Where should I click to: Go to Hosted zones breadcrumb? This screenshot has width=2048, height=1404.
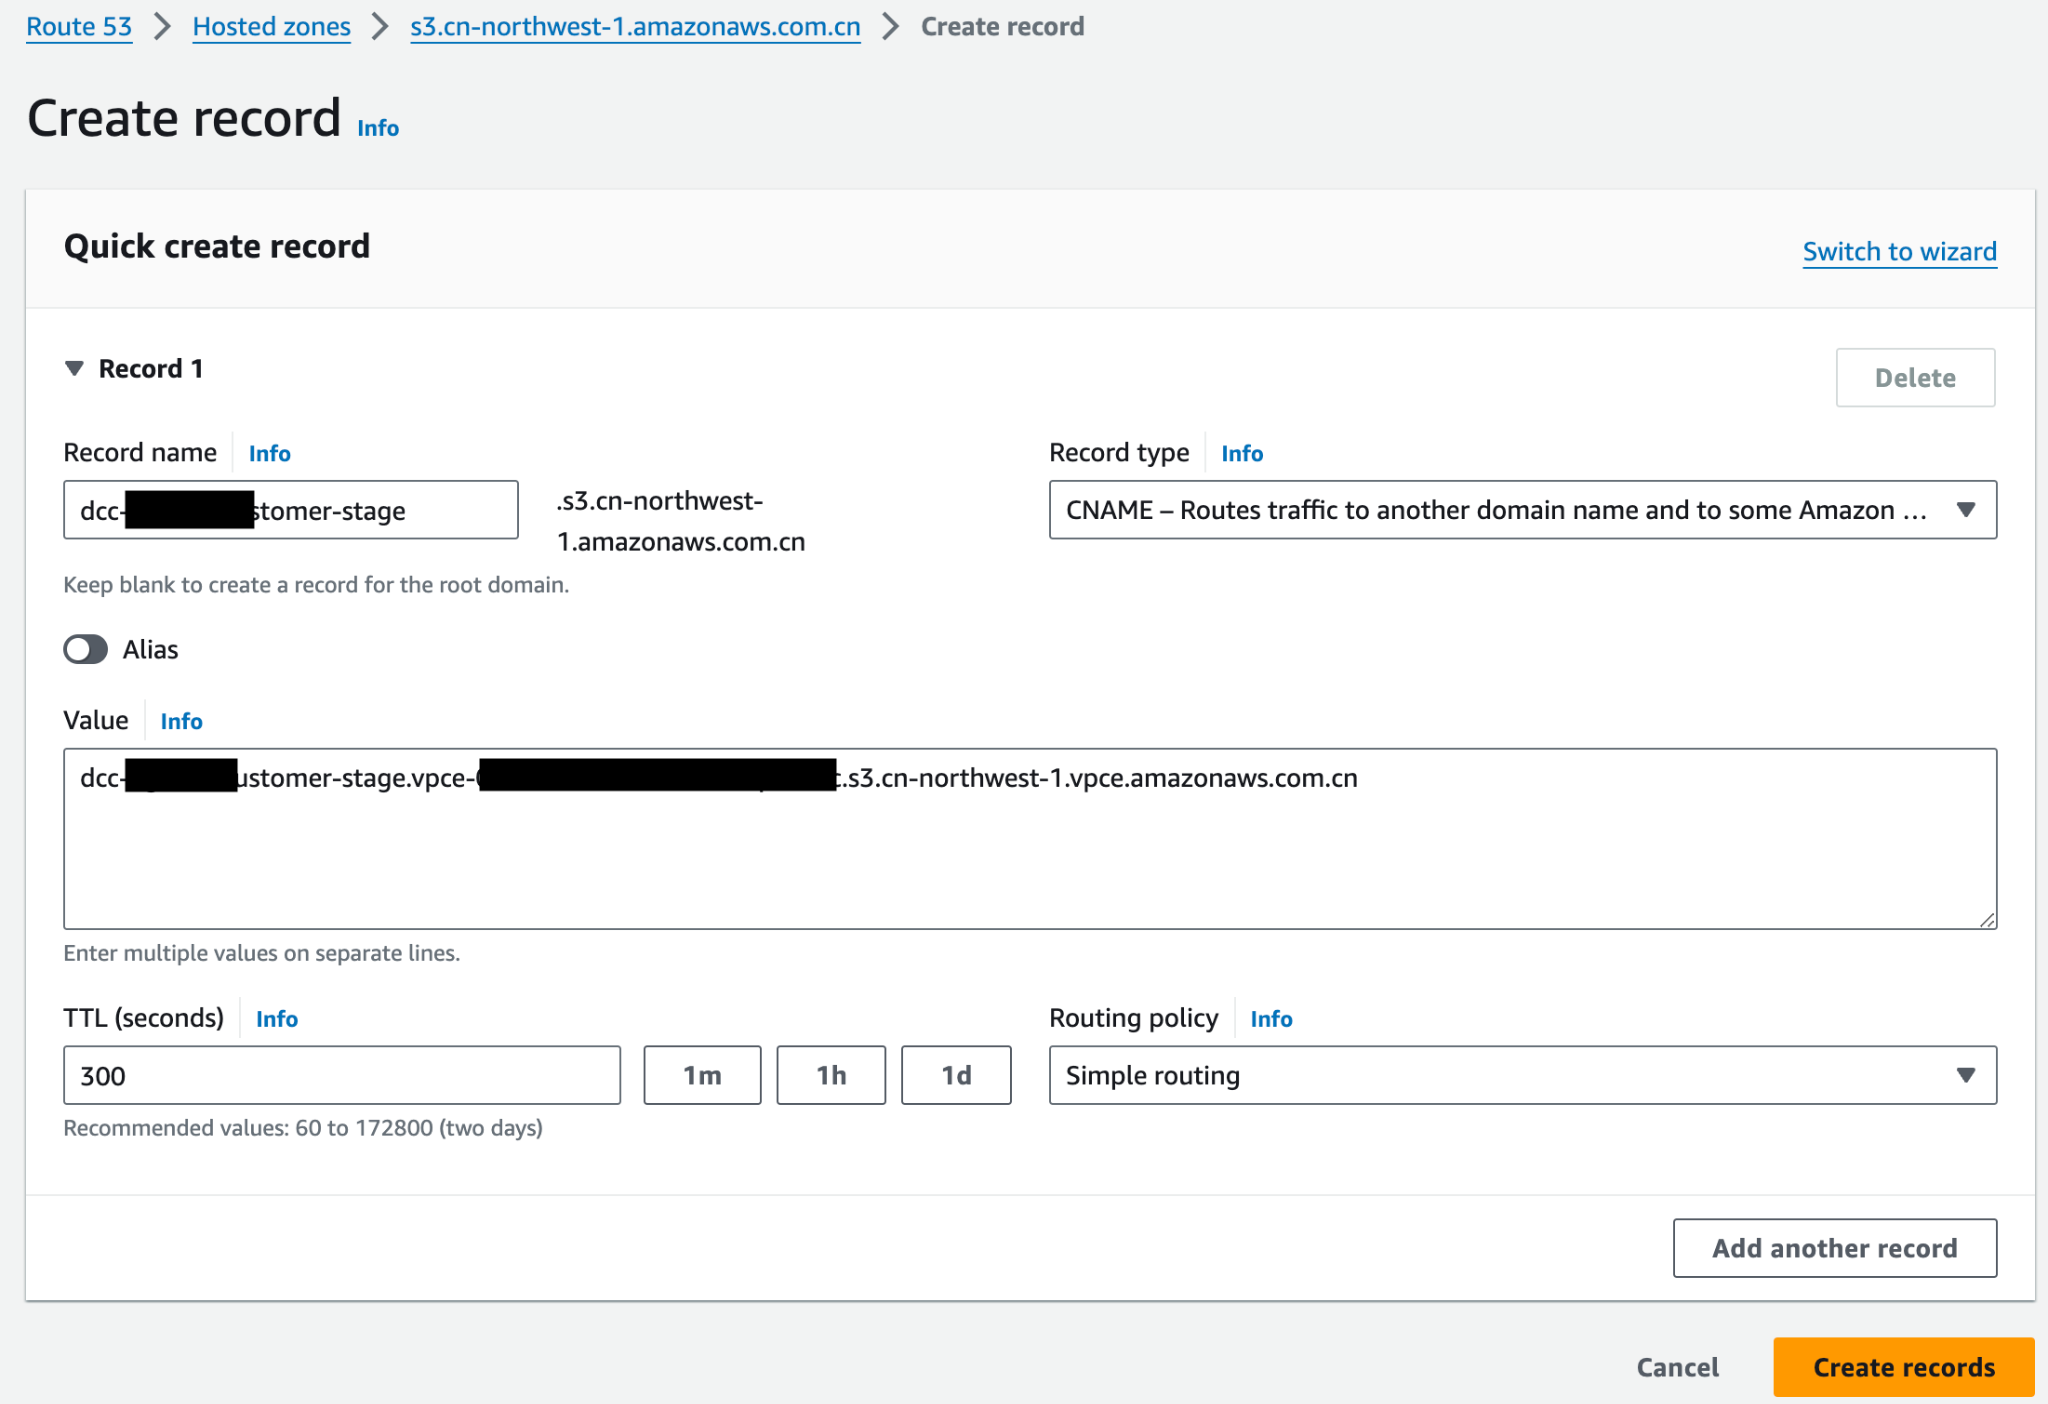click(271, 27)
